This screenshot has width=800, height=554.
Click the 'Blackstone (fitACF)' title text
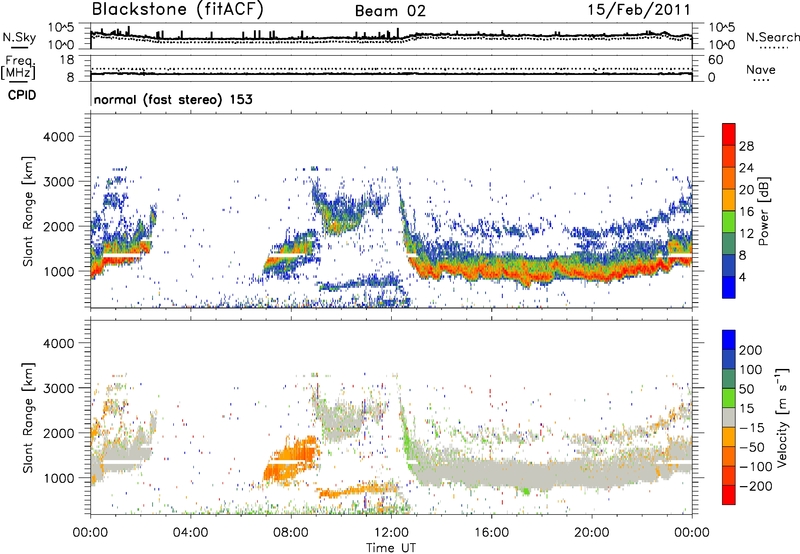coord(178,9)
